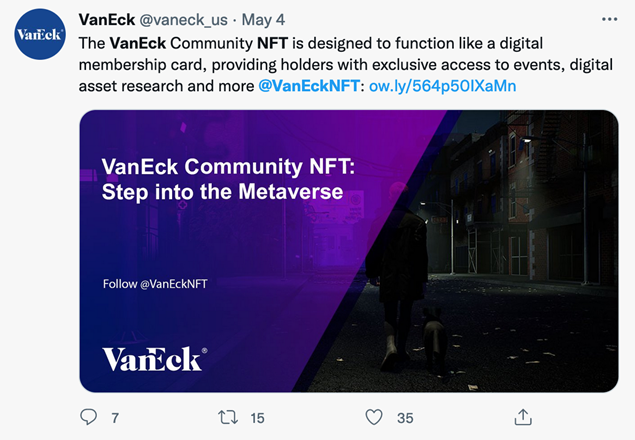Like the tweet with the heart icon

(374, 417)
